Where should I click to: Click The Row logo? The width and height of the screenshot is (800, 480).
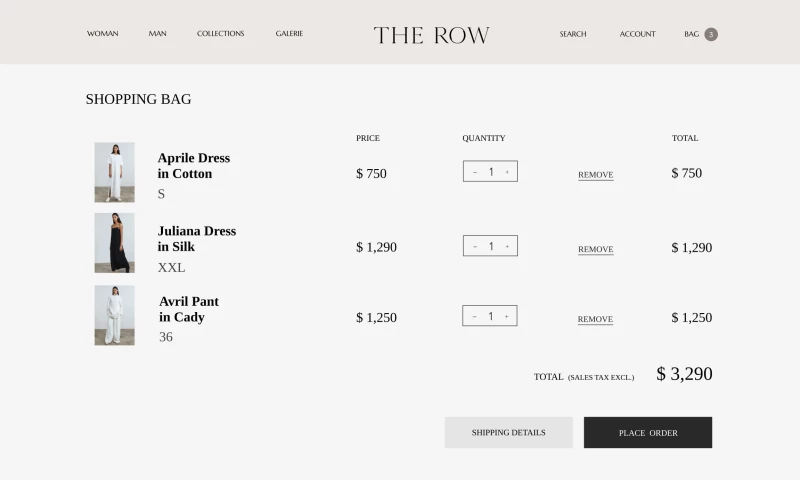coord(431,35)
